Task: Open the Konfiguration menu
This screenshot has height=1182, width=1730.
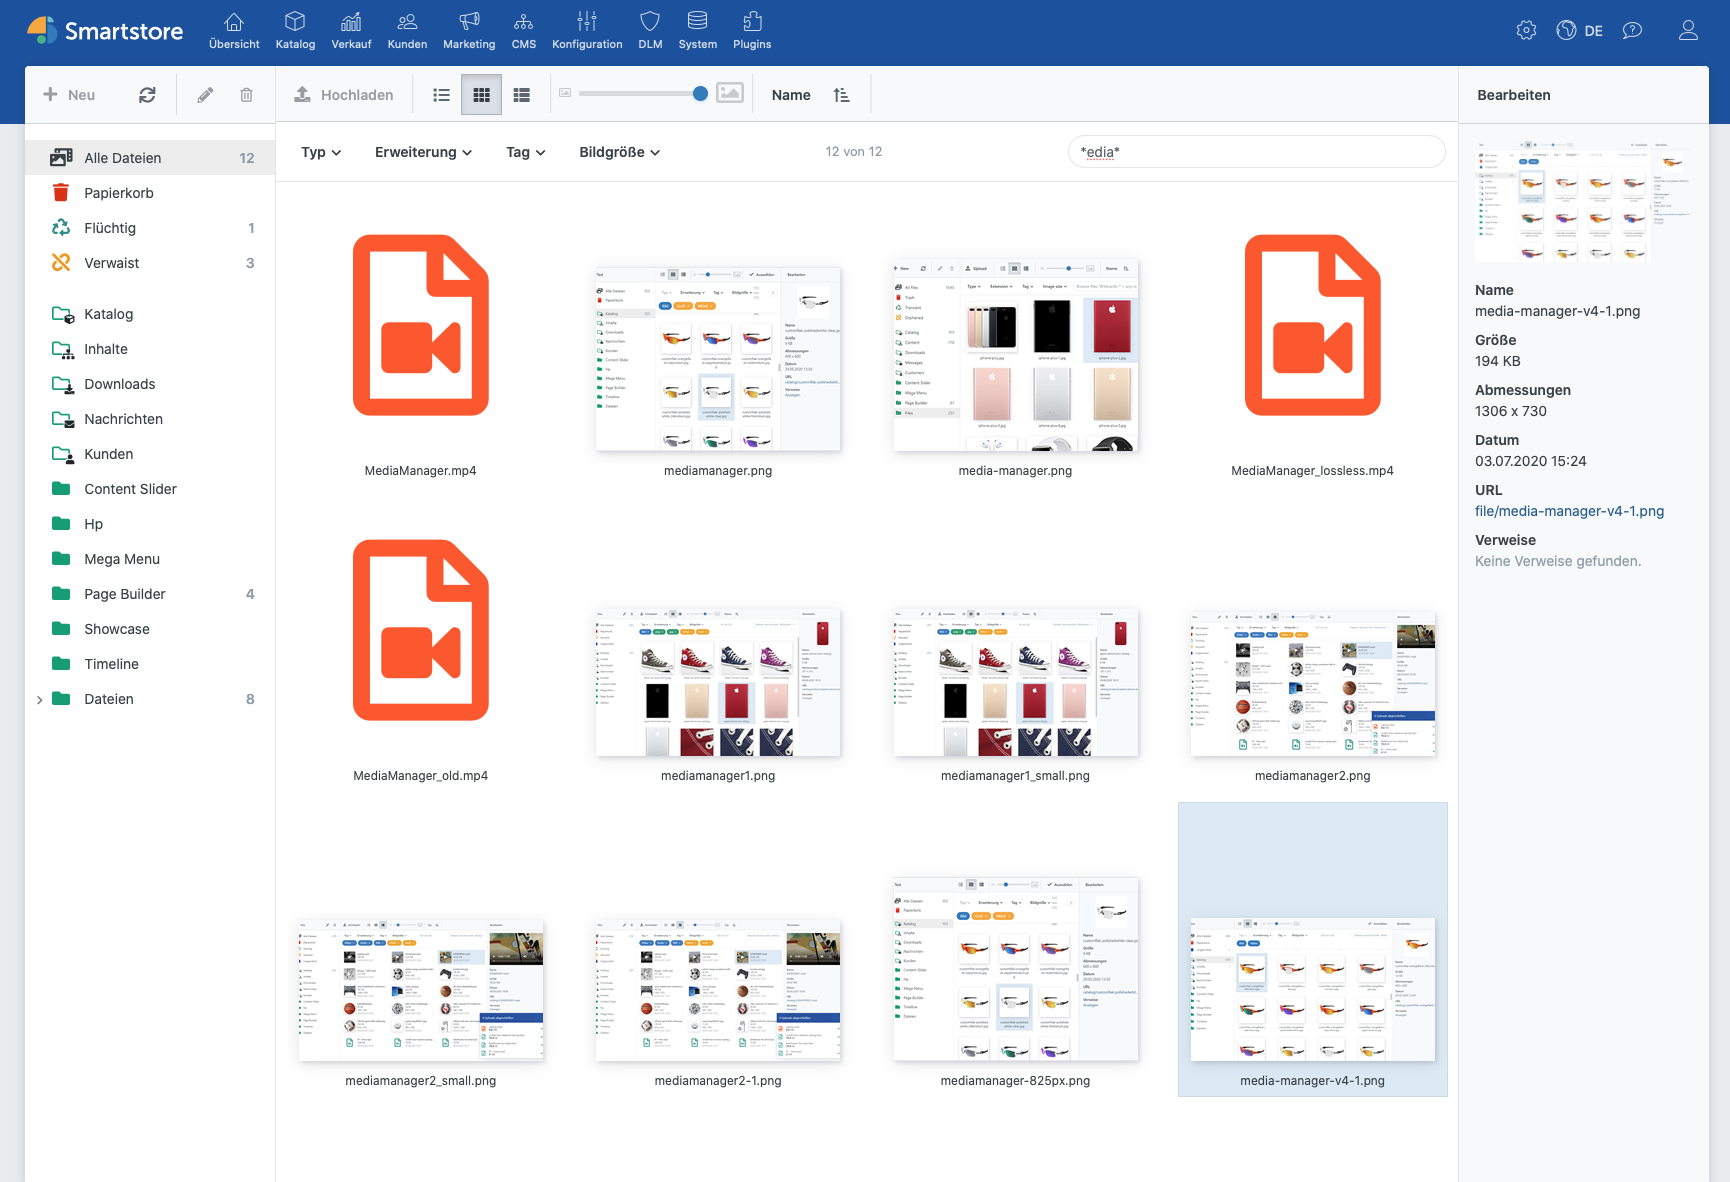Action: point(587,30)
